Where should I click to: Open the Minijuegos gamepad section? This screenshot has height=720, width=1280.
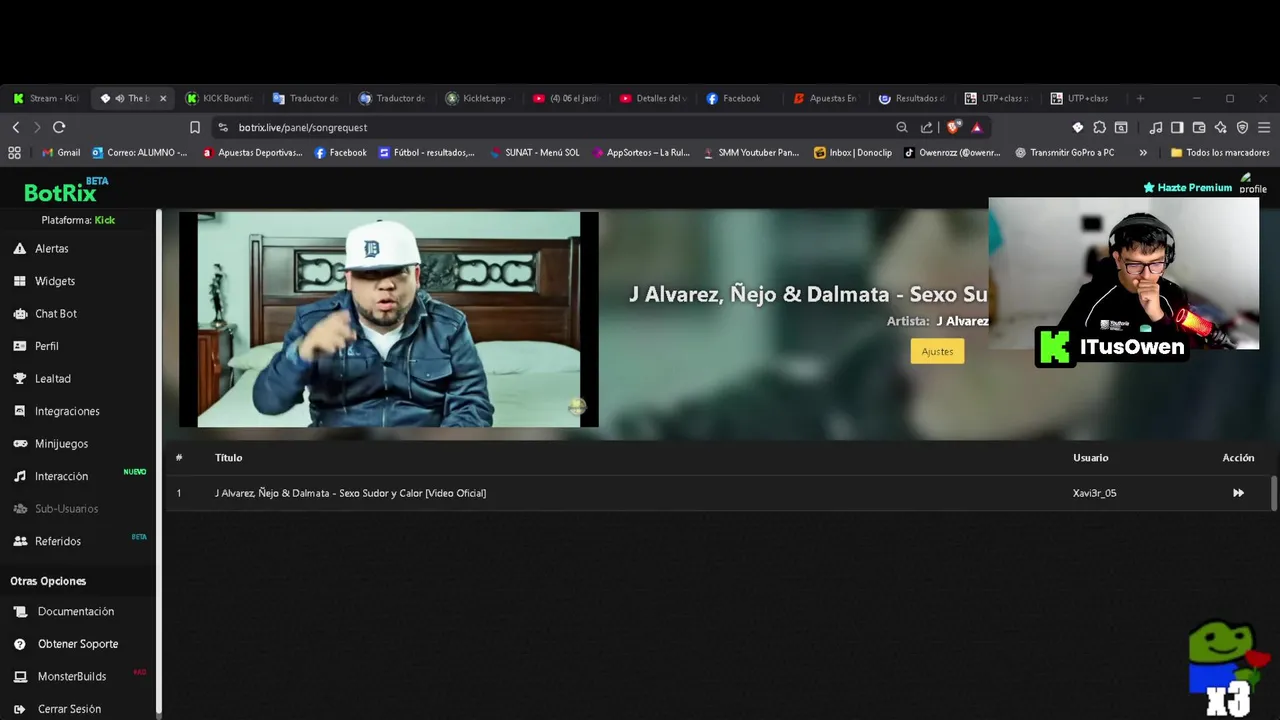click(61, 443)
